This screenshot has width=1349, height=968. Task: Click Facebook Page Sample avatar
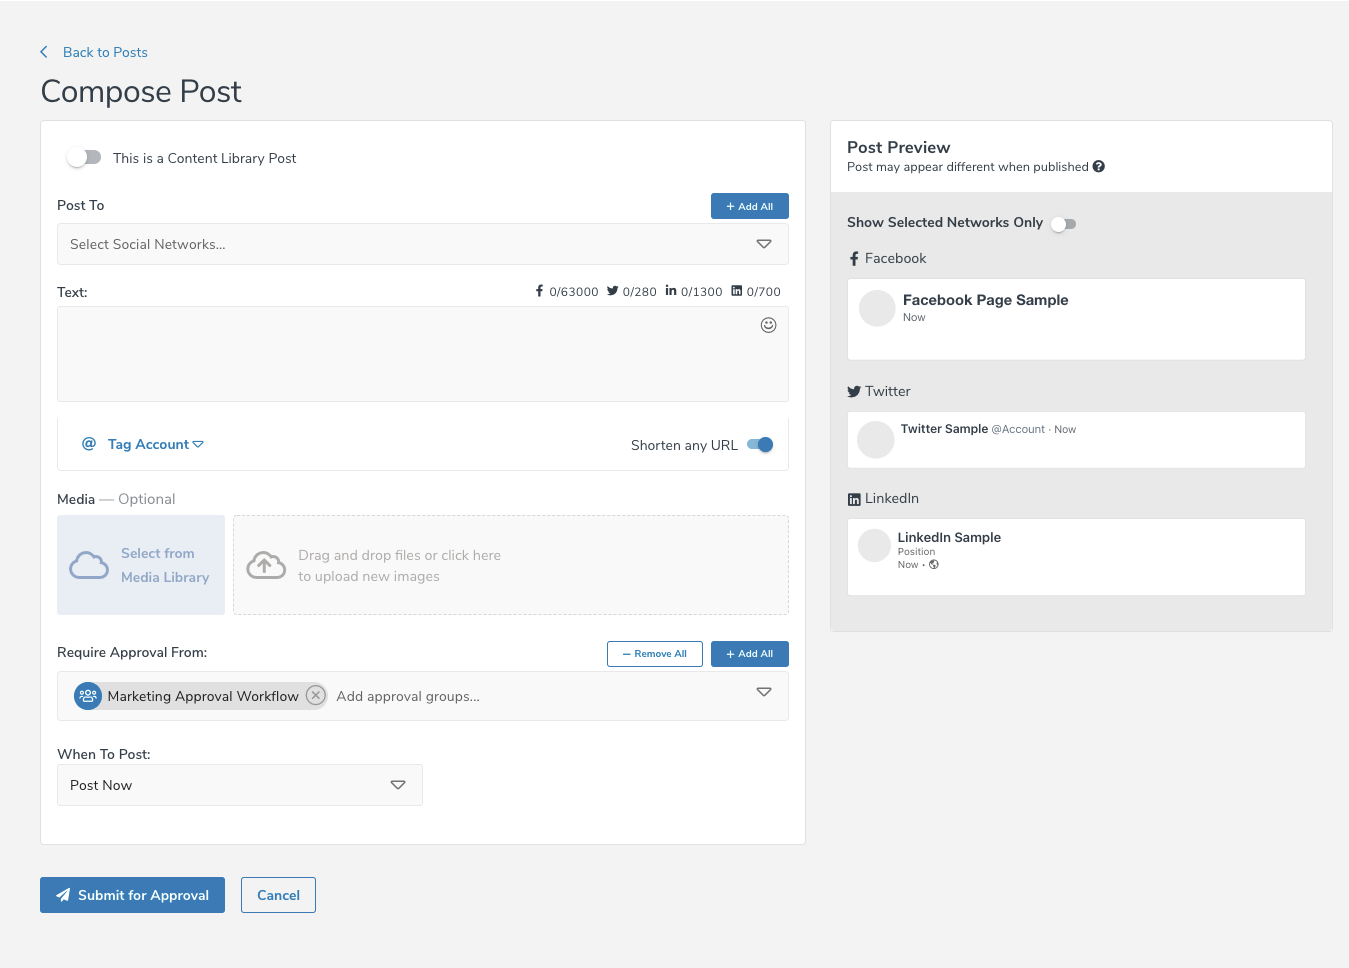[x=877, y=308]
